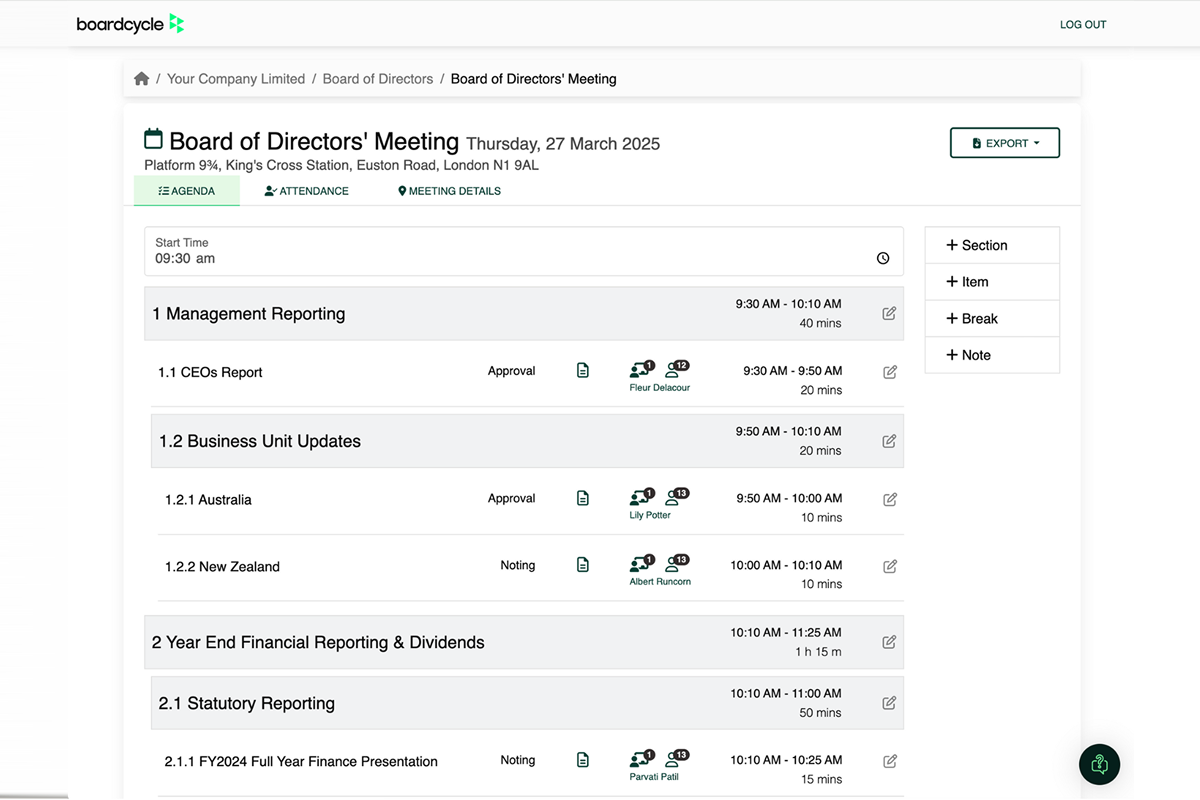Click edit icon for Australia item
The height and width of the screenshot is (800, 1200).
(890, 500)
